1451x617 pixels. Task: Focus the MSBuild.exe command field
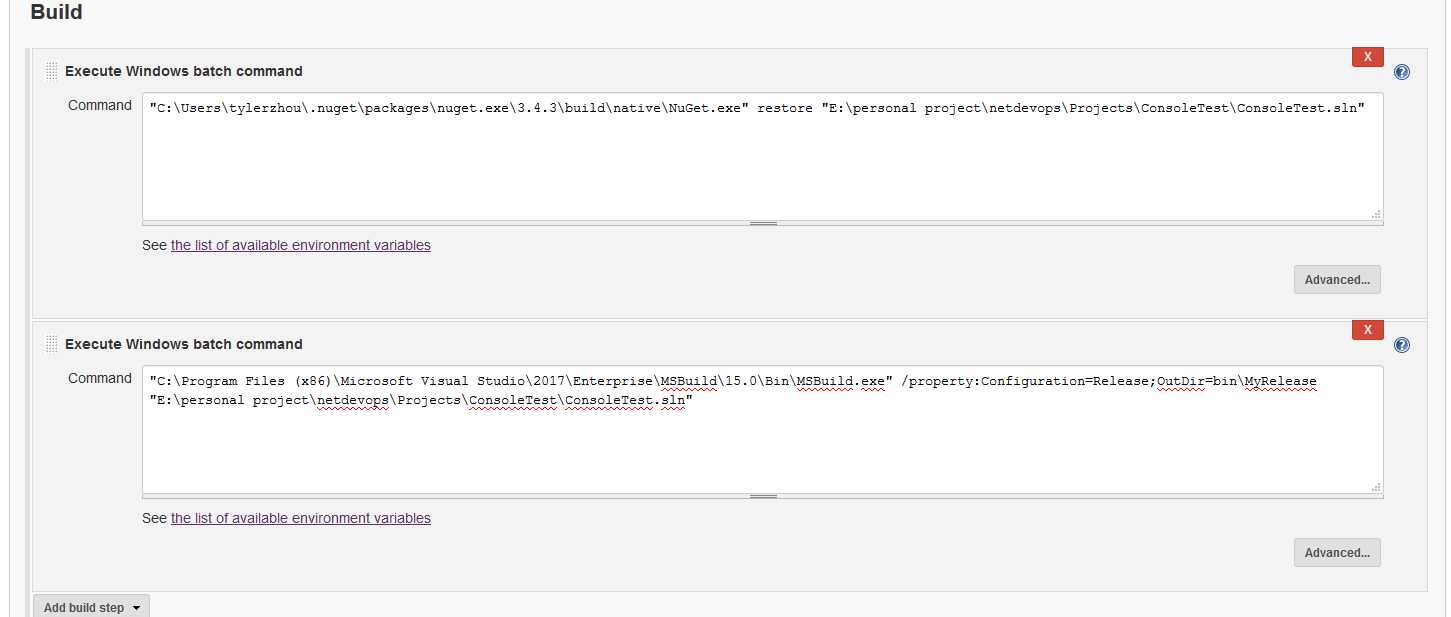(x=763, y=429)
